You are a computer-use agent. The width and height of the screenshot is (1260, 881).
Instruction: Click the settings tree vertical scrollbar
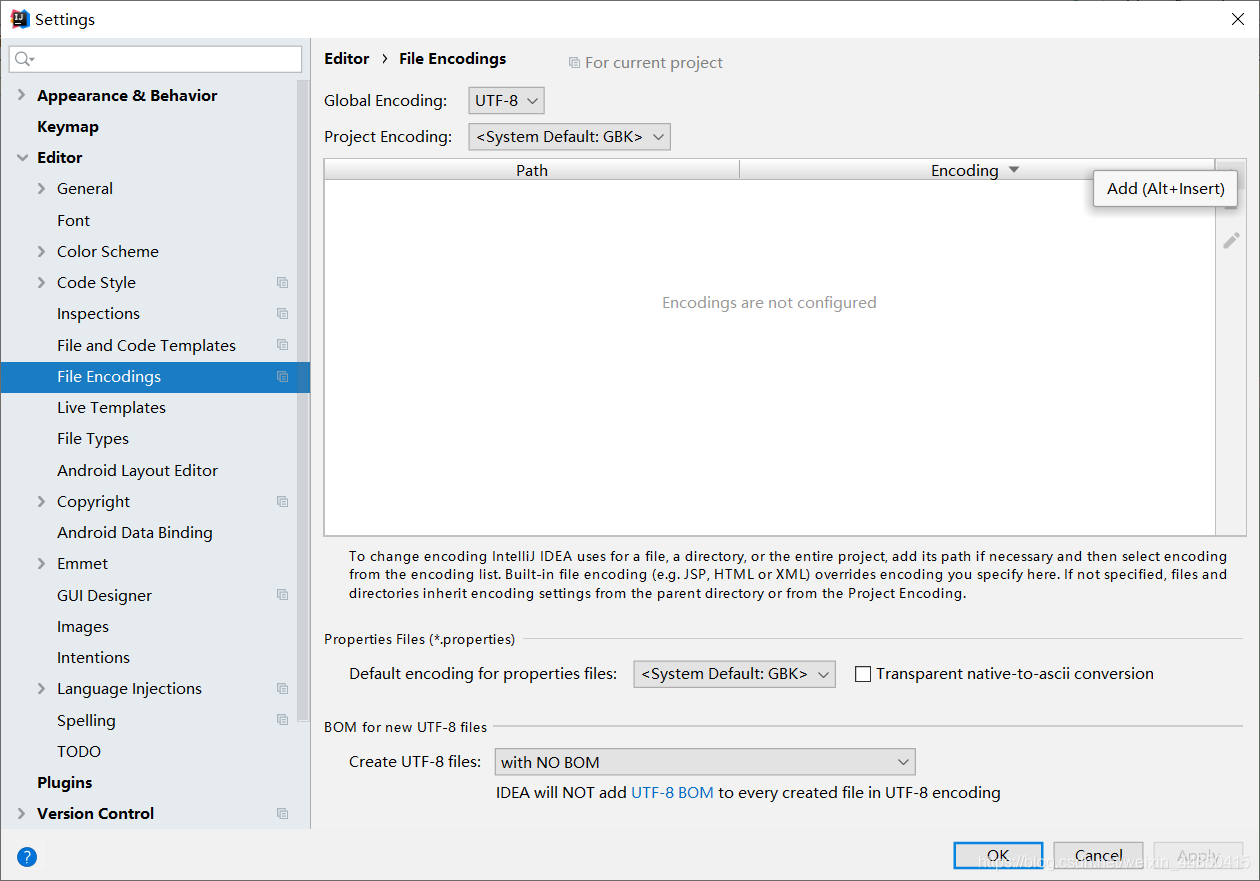[x=304, y=400]
